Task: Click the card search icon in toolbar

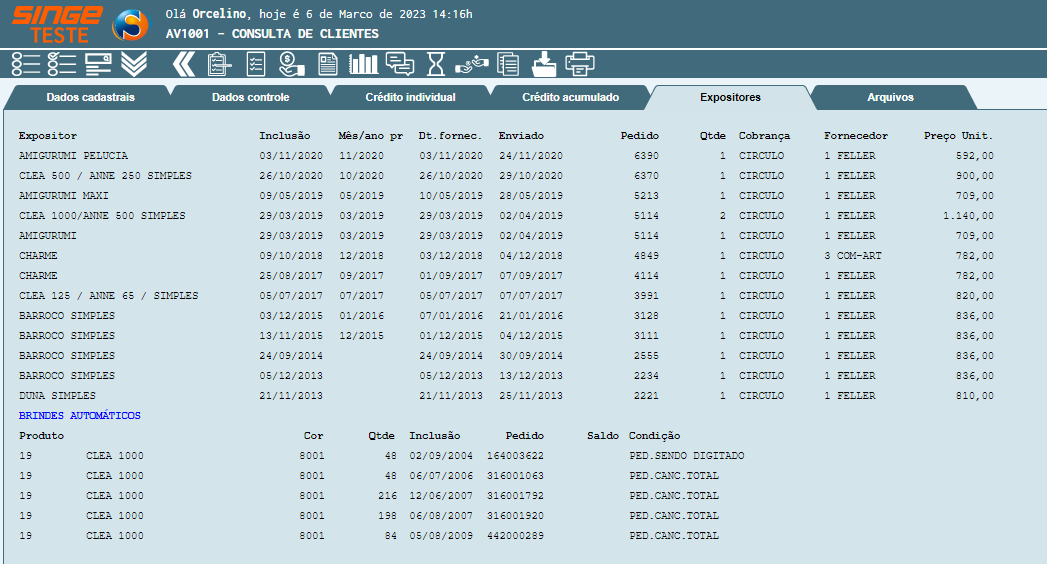Action: 98,65
